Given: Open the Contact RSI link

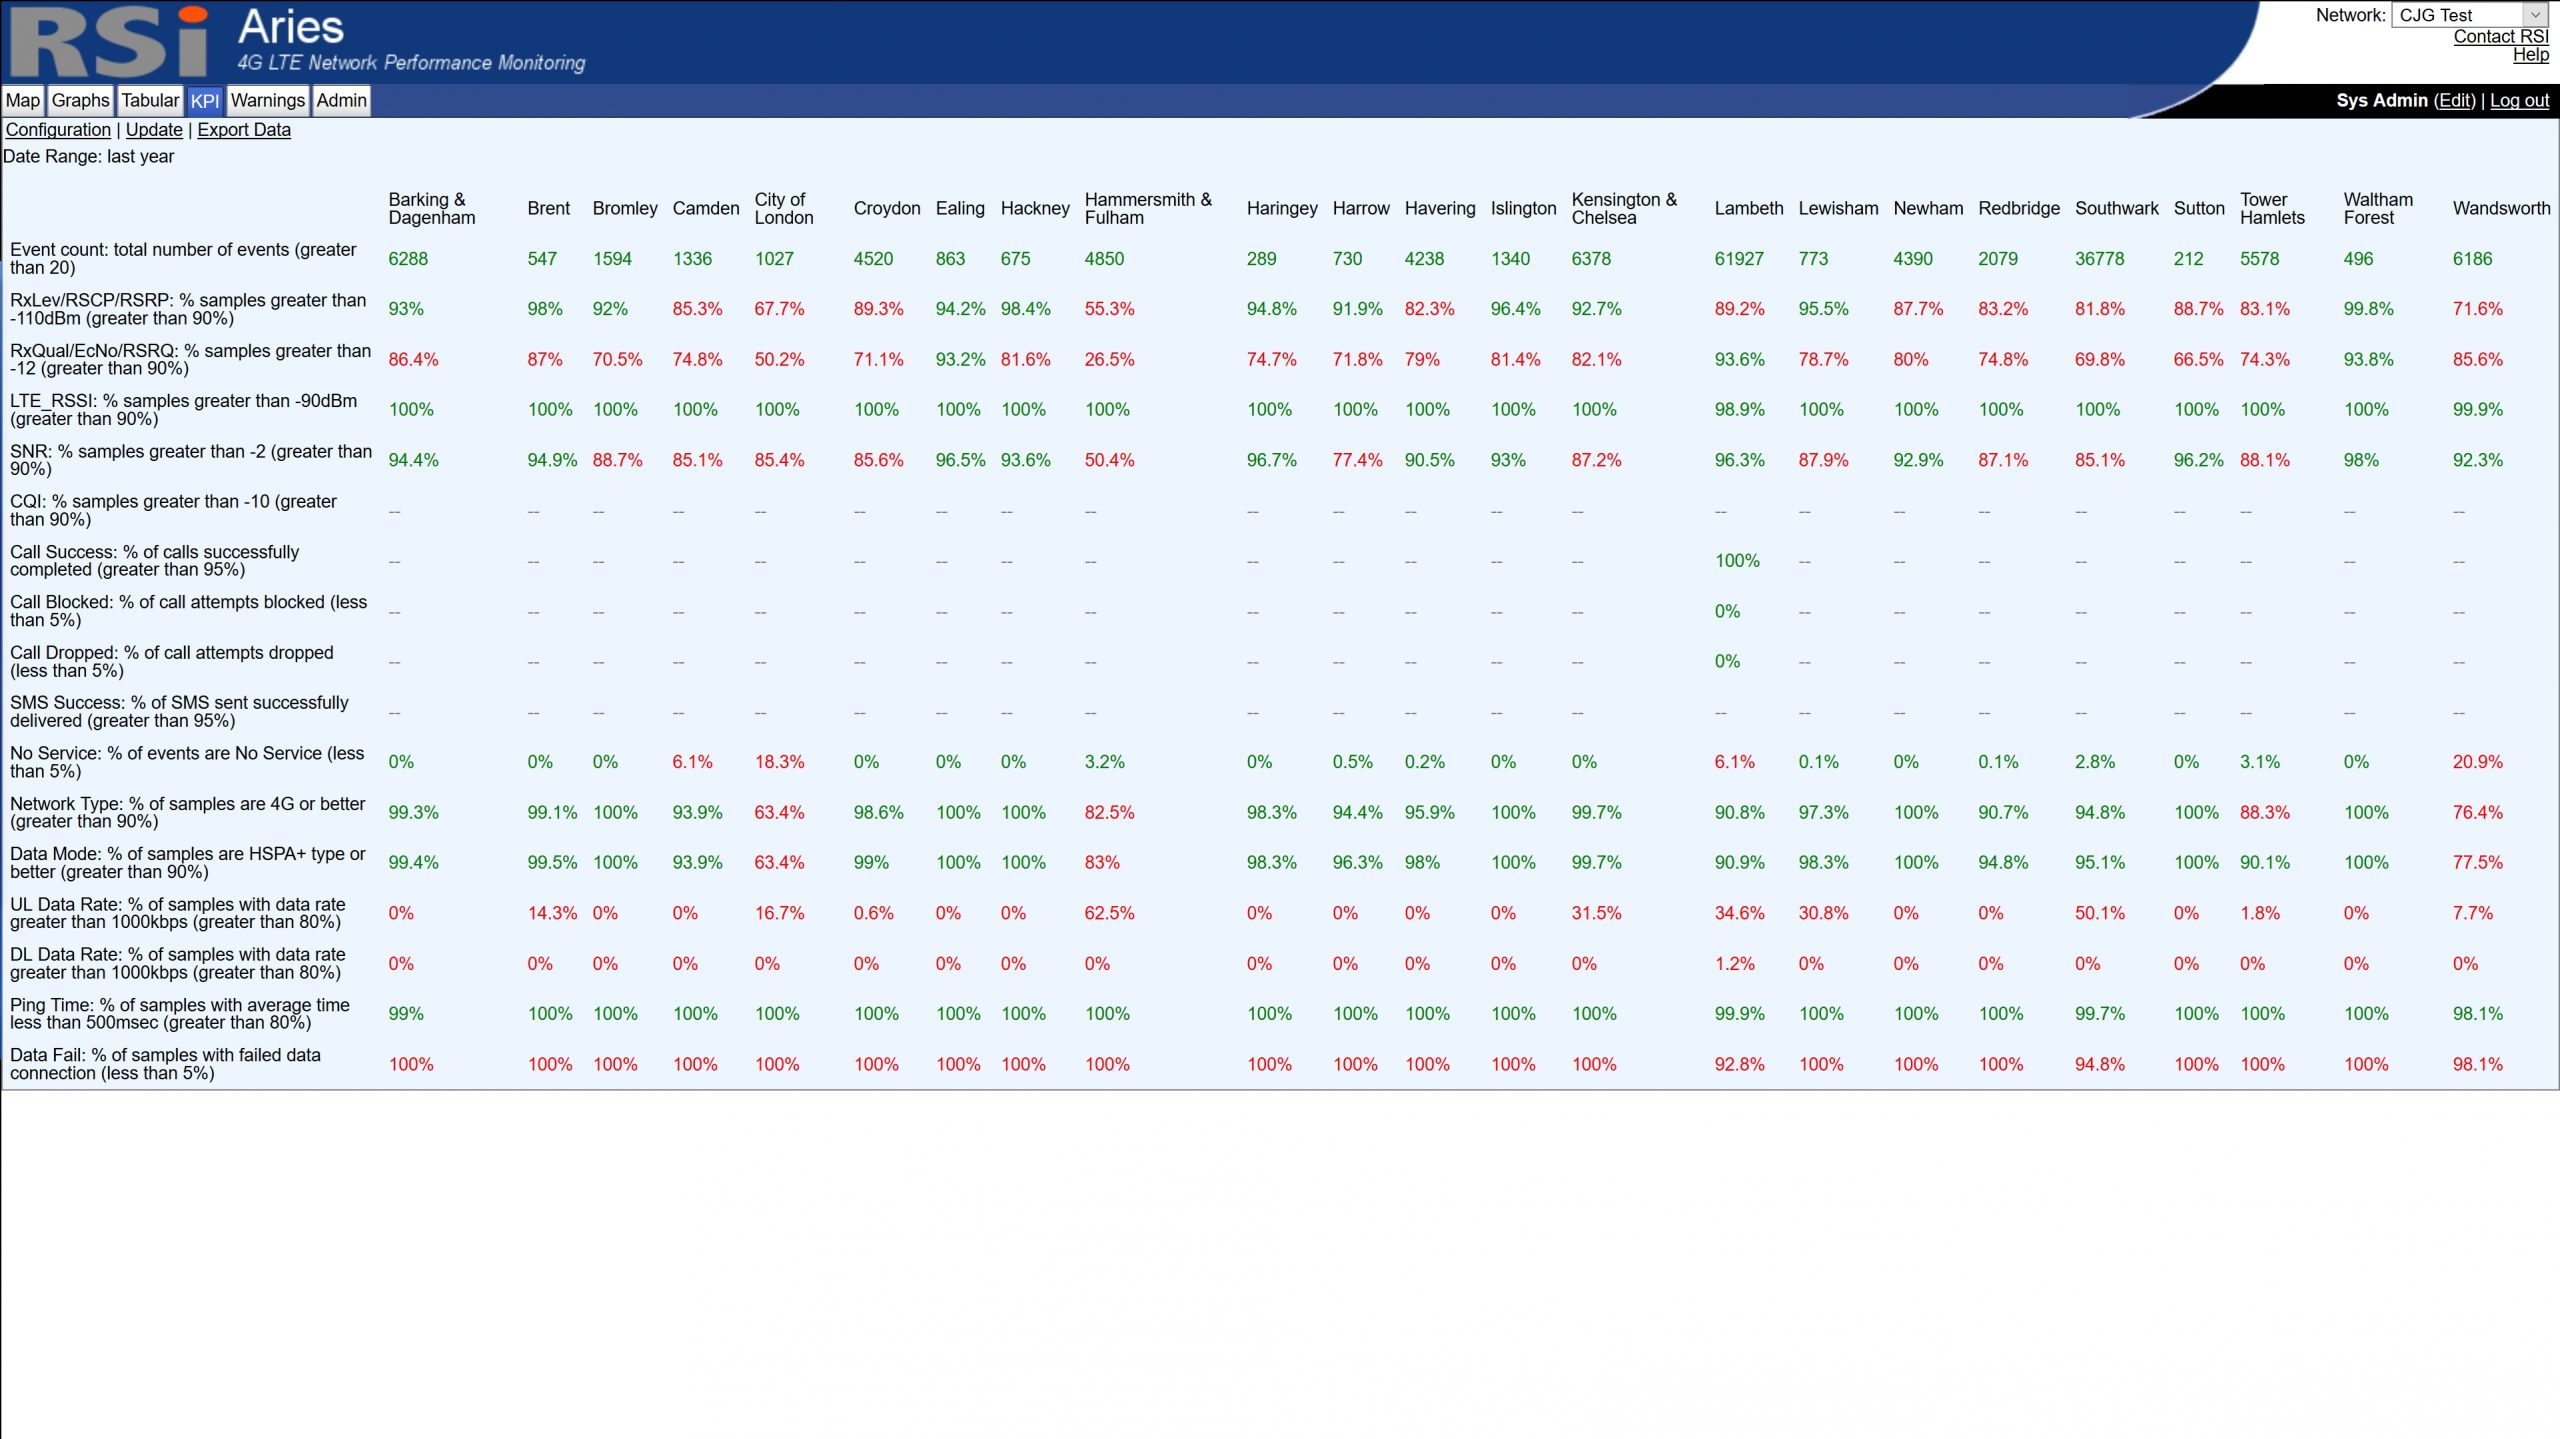Looking at the screenshot, I should [x=2500, y=37].
